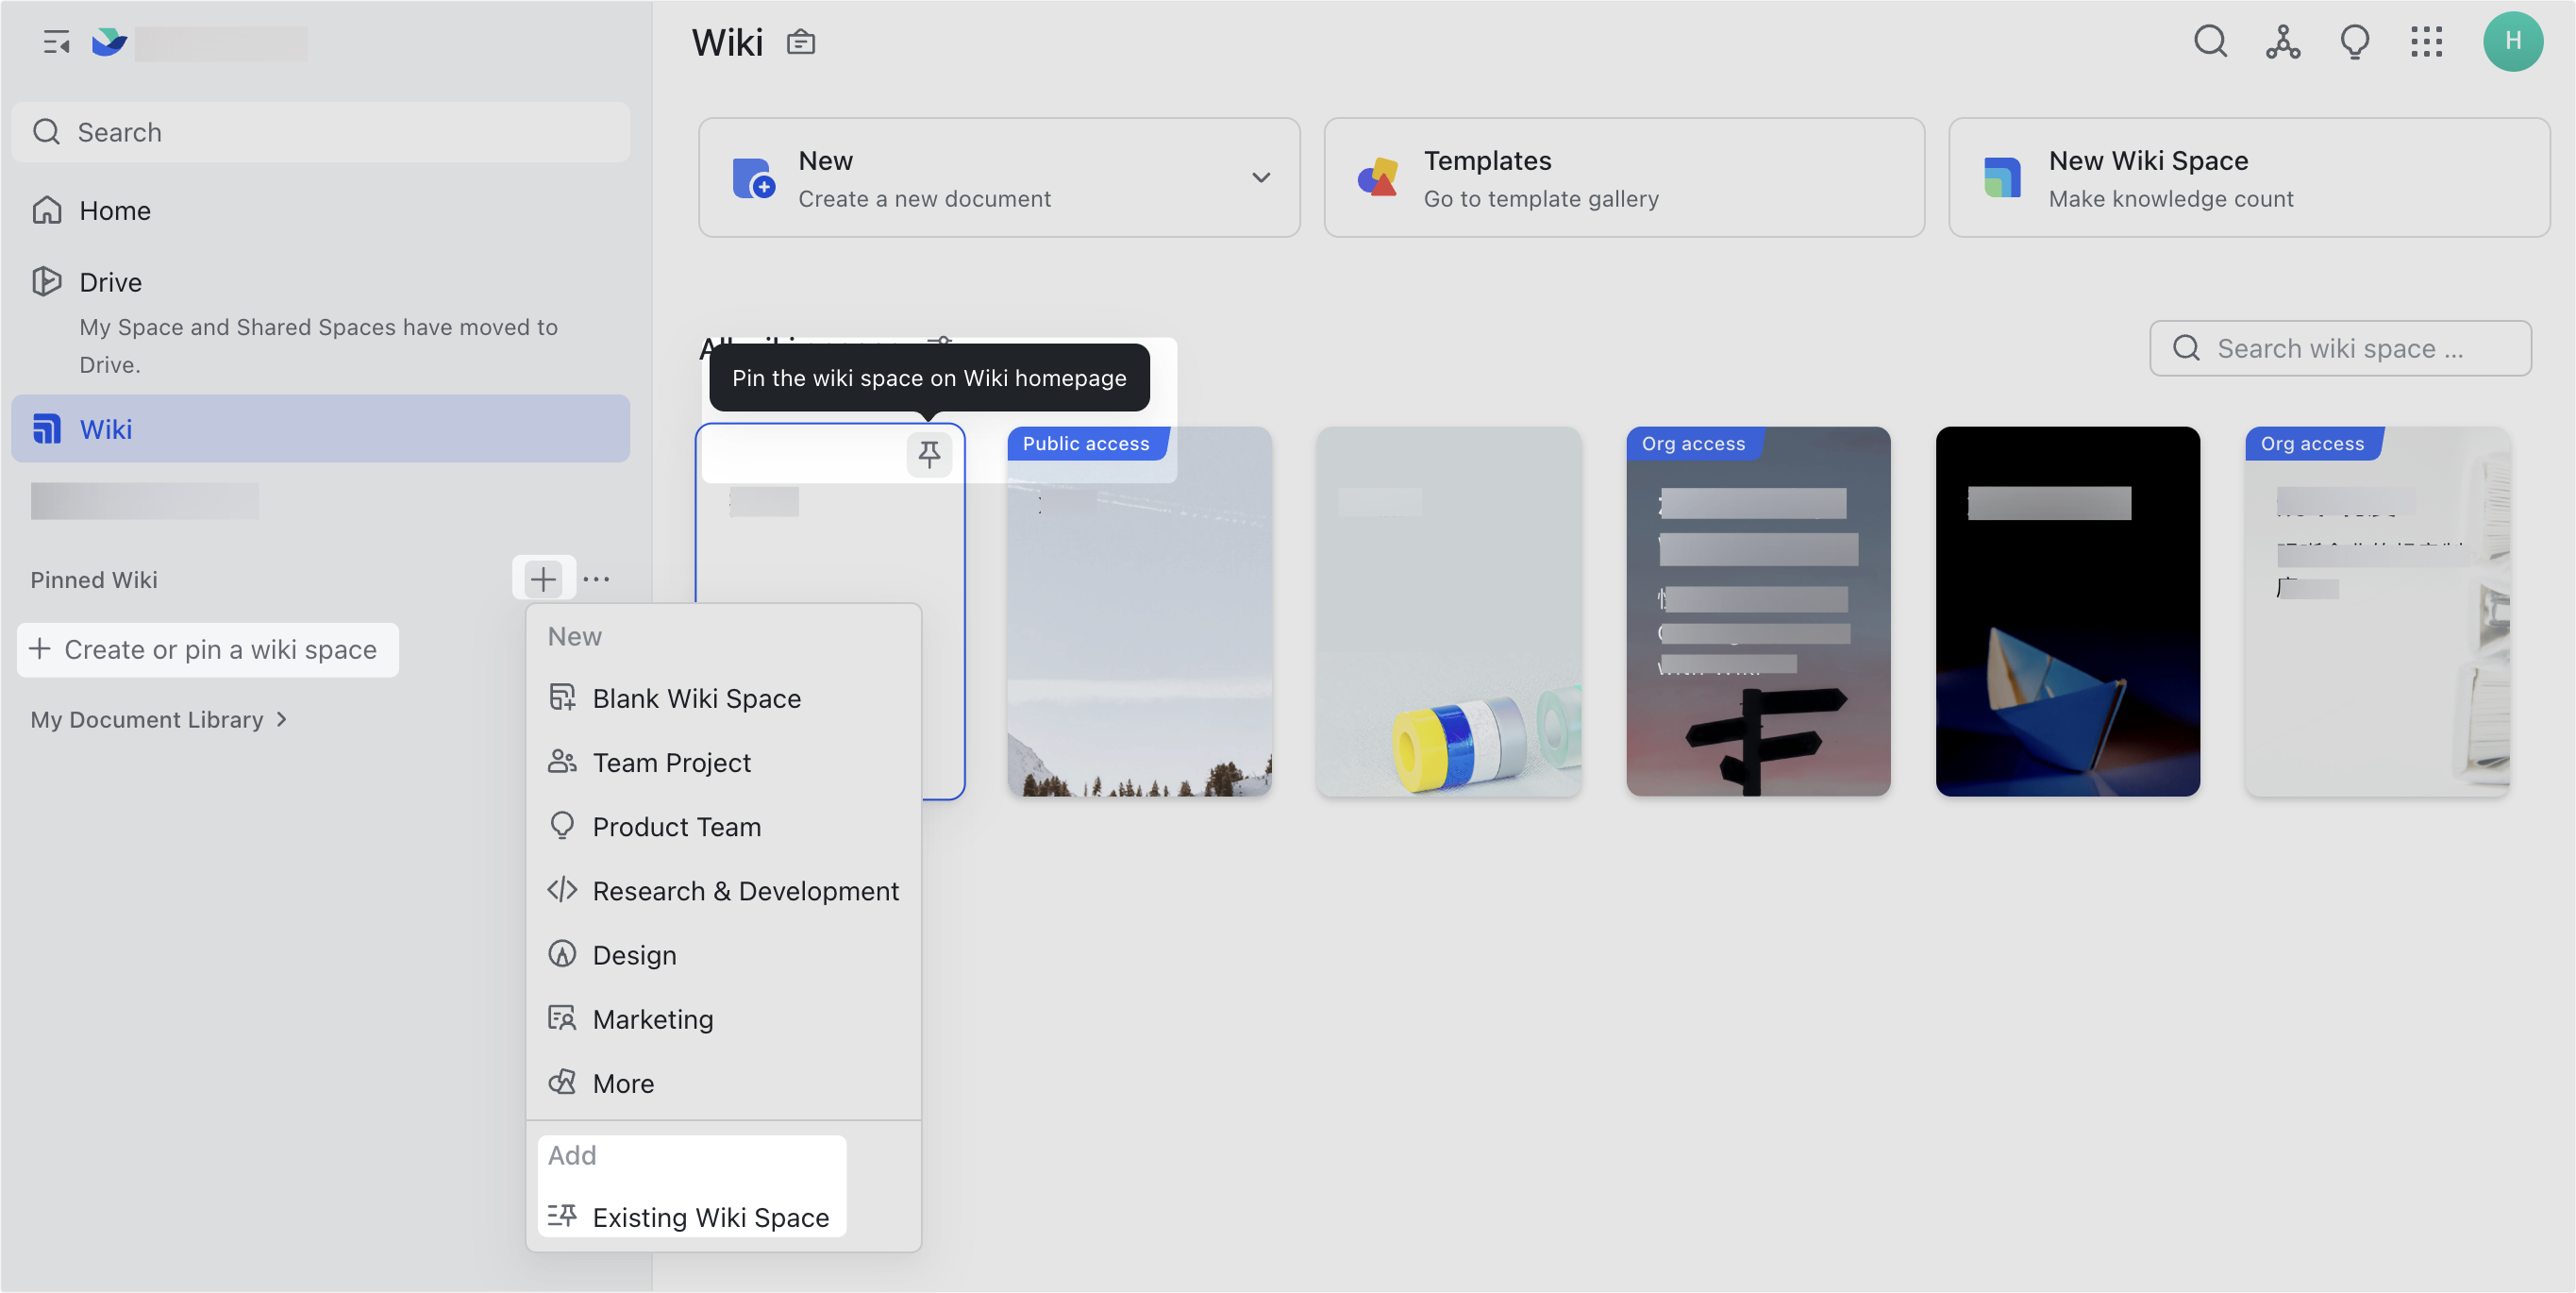Click the lightbulb icon in header
The image size is (2576, 1293).
click(2355, 42)
